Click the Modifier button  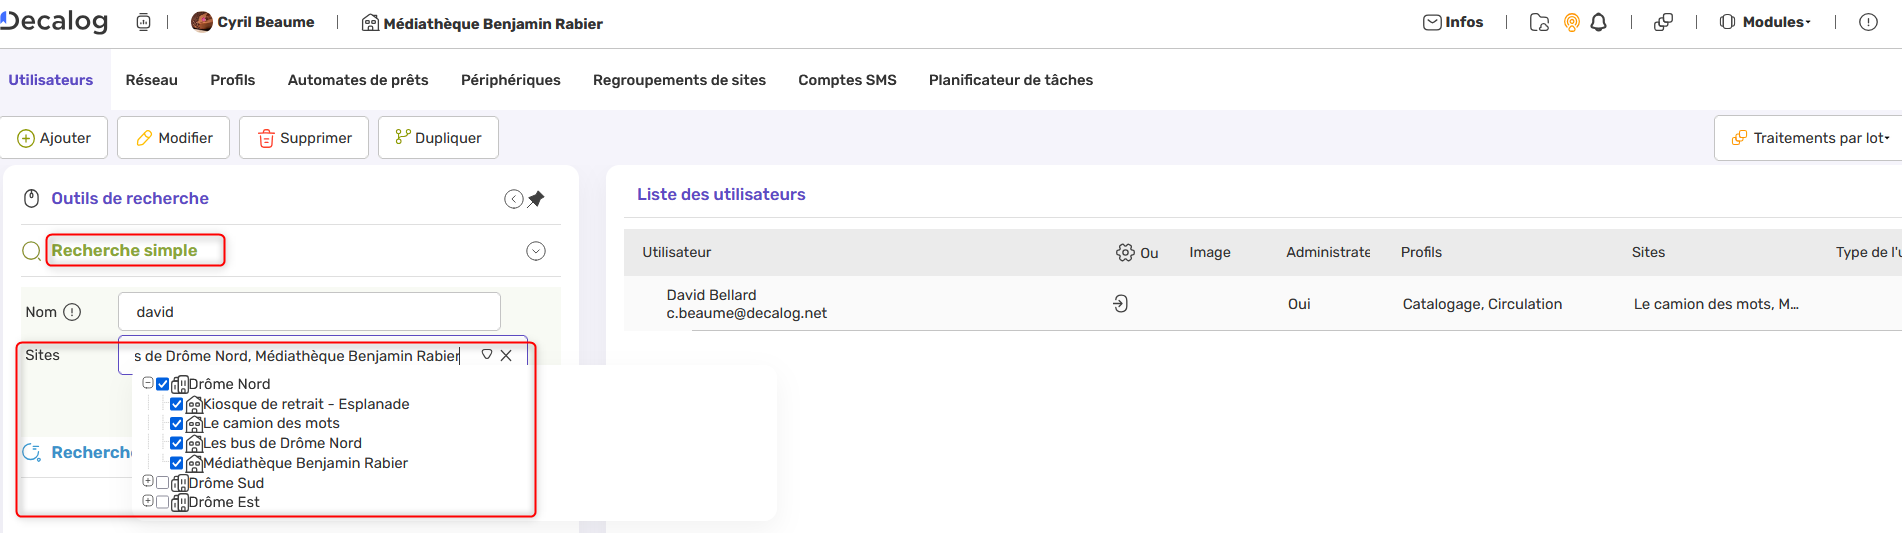coord(174,138)
